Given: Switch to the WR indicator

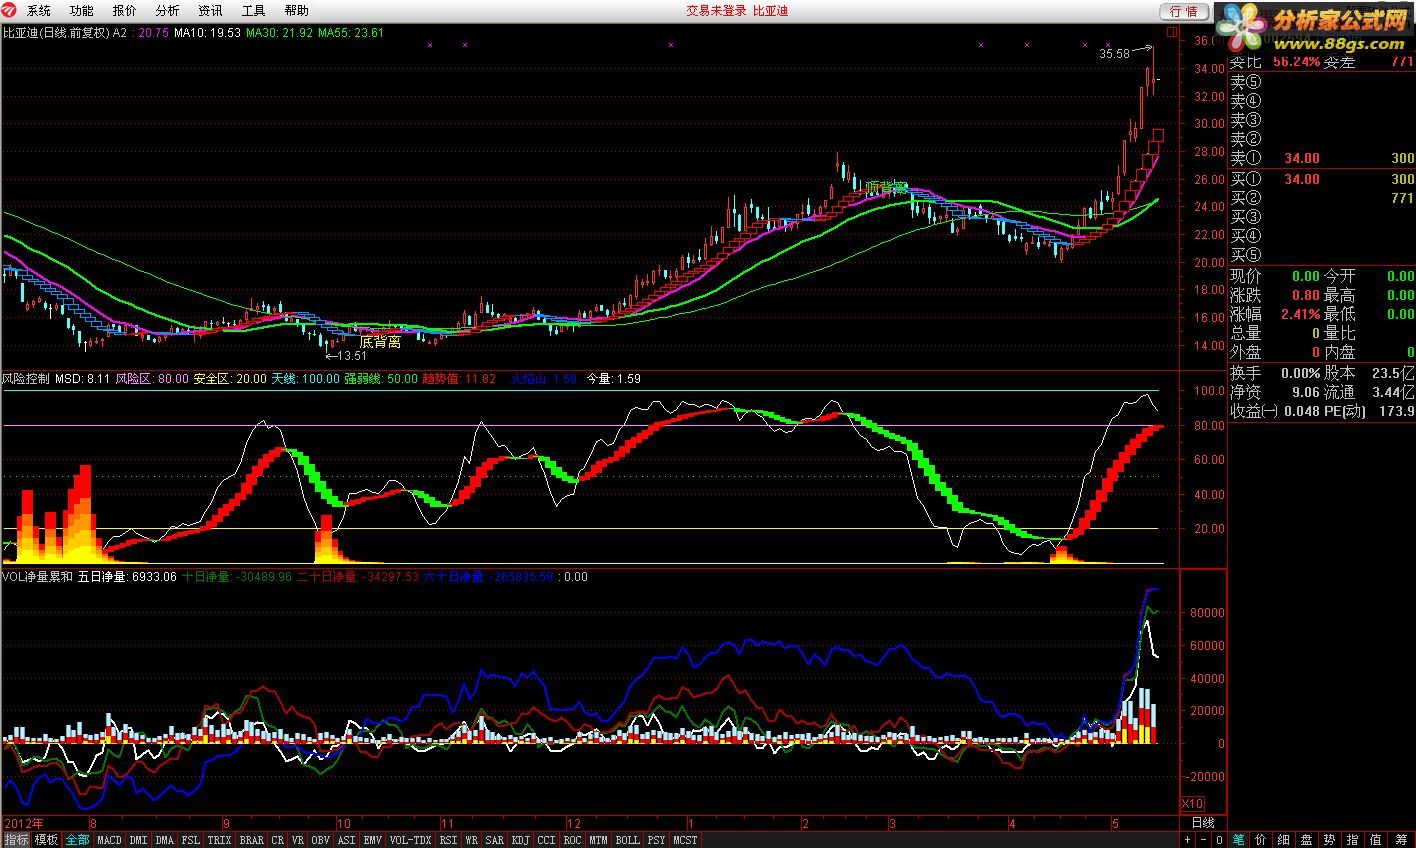Looking at the screenshot, I should (x=471, y=840).
